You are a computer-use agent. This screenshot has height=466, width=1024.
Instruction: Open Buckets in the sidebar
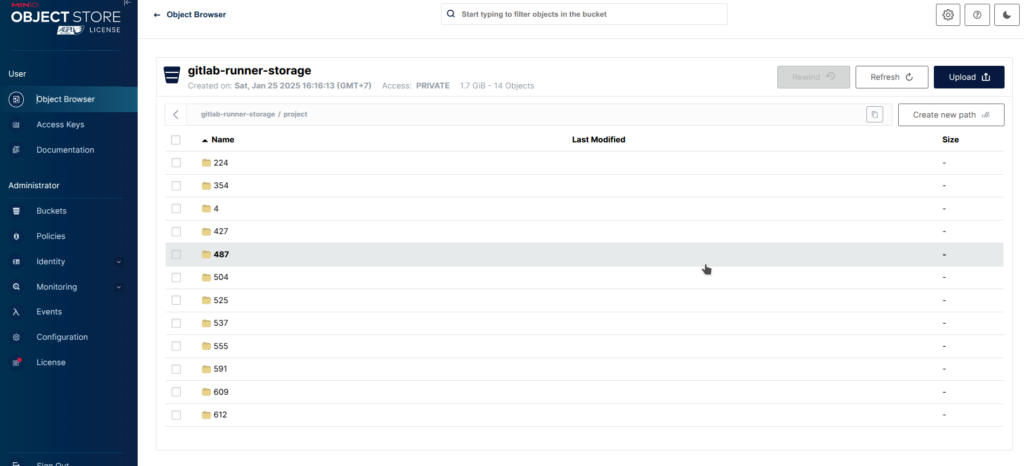click(51, 211)
